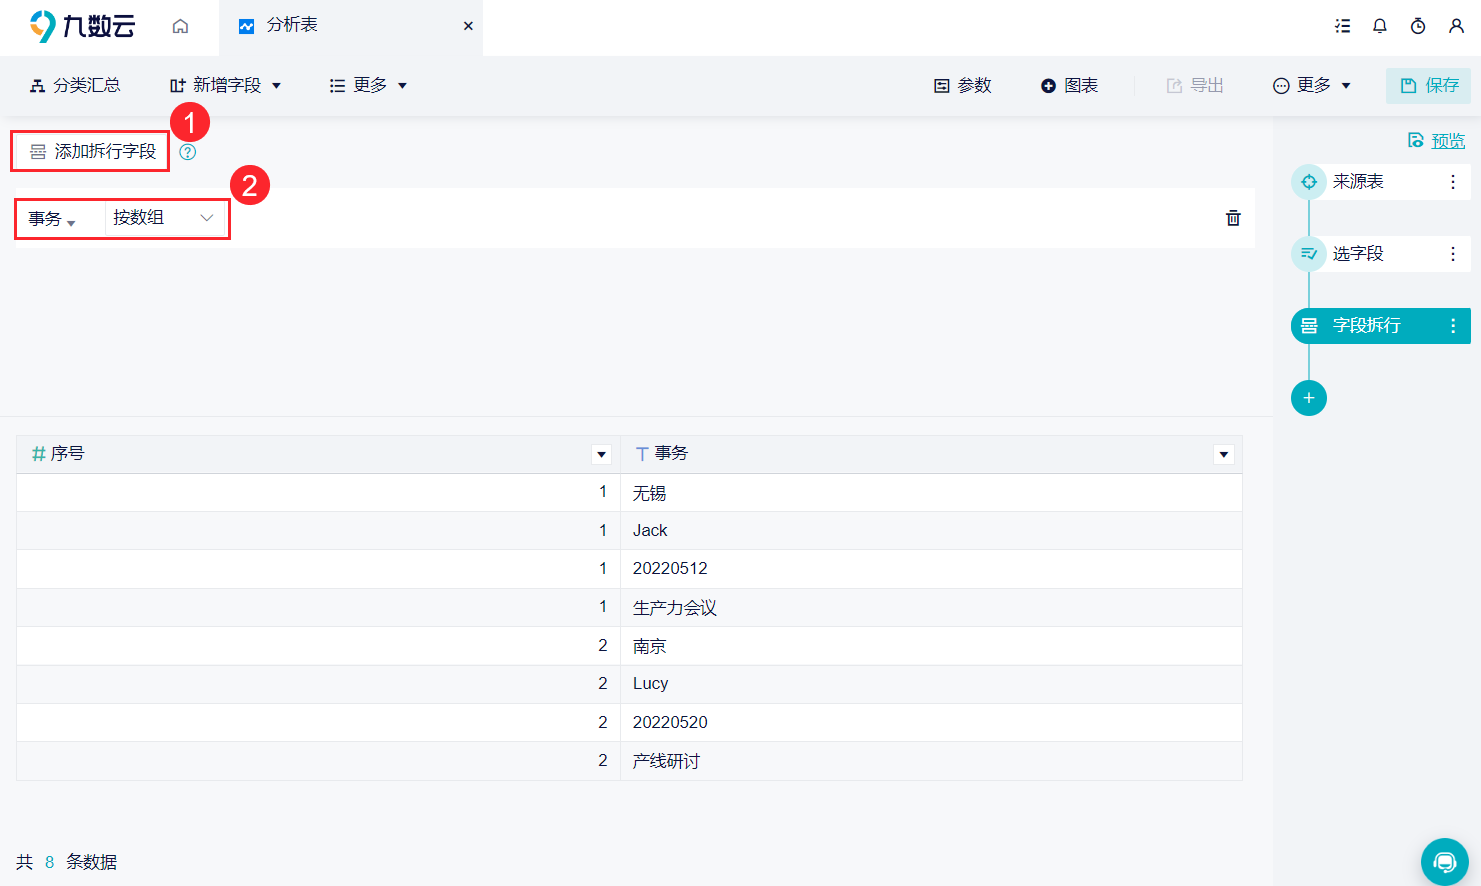Viewport: 1481px width, 886px height.
Task: Add a new step with plus circle
Action: click(x=1309, y=398)
